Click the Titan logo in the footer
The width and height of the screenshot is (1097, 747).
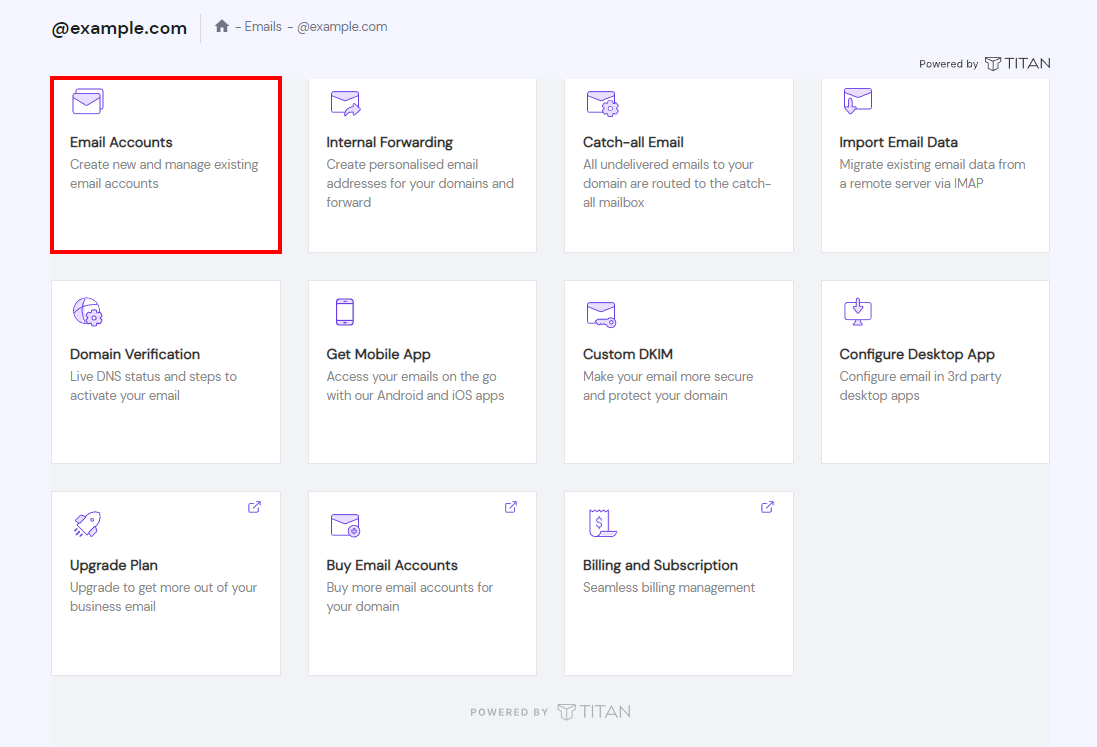point(594,712)
